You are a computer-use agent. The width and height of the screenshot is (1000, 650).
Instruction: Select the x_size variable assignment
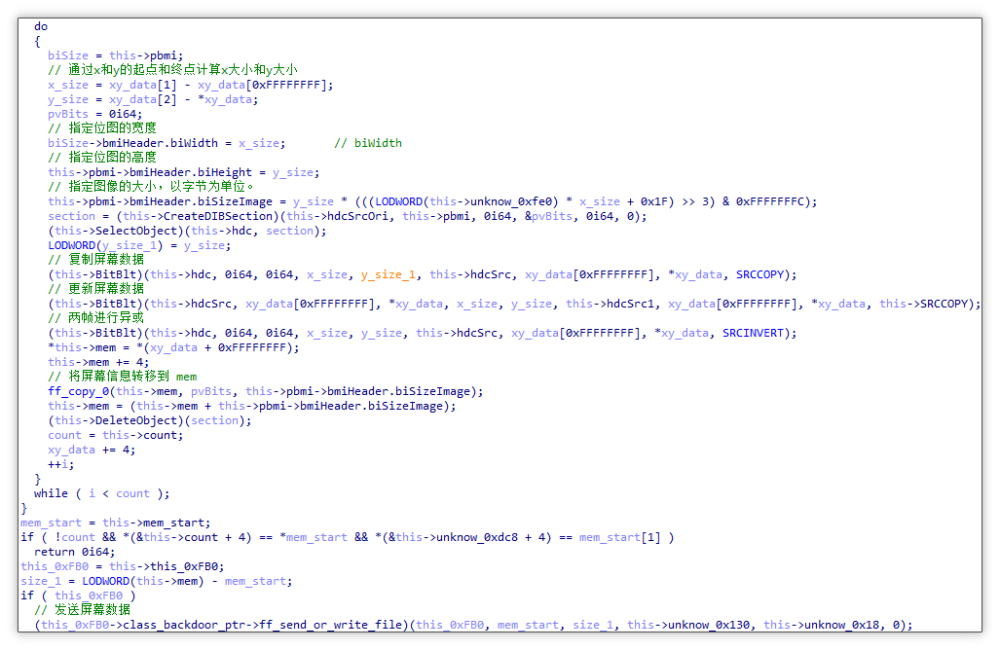pyautogui.click(x=62, y=85)
